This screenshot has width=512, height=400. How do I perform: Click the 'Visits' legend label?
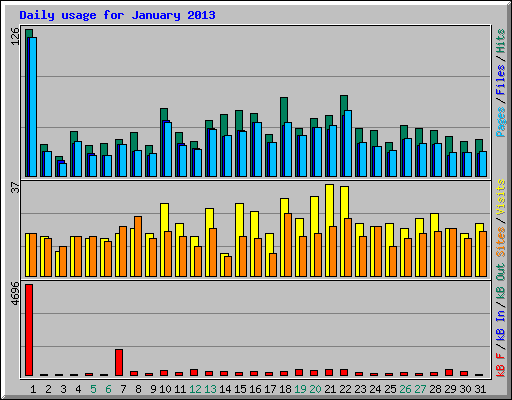tap(500, 197)
